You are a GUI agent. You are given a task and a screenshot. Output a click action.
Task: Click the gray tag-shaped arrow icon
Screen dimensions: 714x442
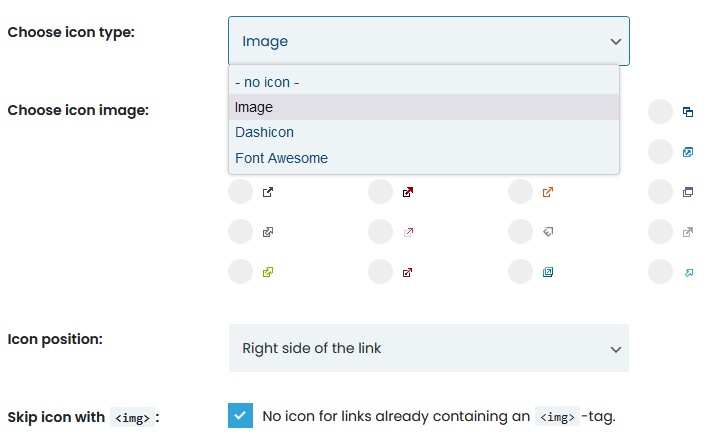pyautogui.click(x=548, y=232)
